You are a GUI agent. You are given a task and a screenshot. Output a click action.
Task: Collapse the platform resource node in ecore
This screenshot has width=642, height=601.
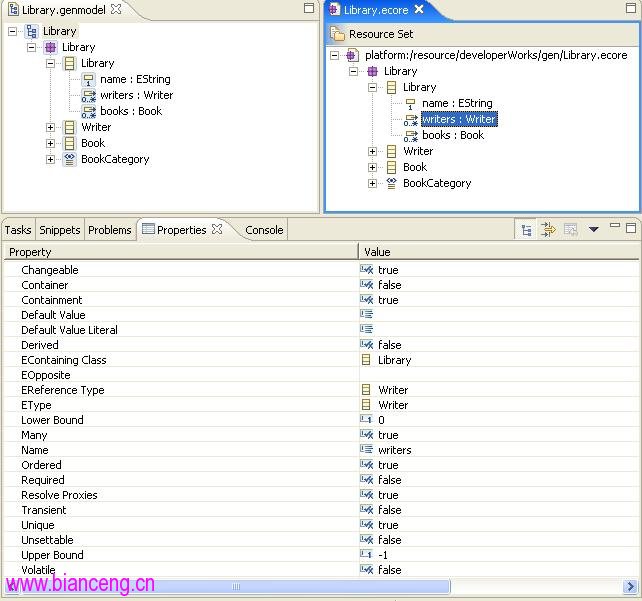tap(335, 55)
